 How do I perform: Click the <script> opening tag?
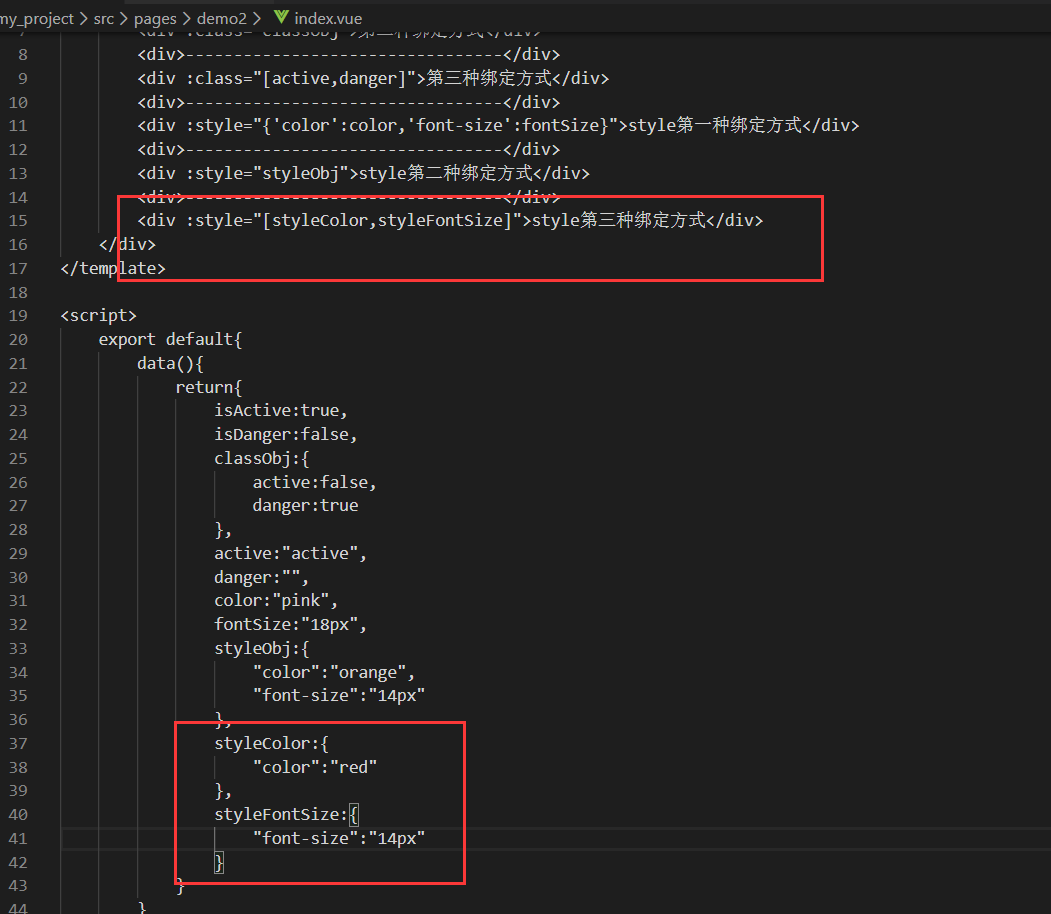(x=98, y=315)
